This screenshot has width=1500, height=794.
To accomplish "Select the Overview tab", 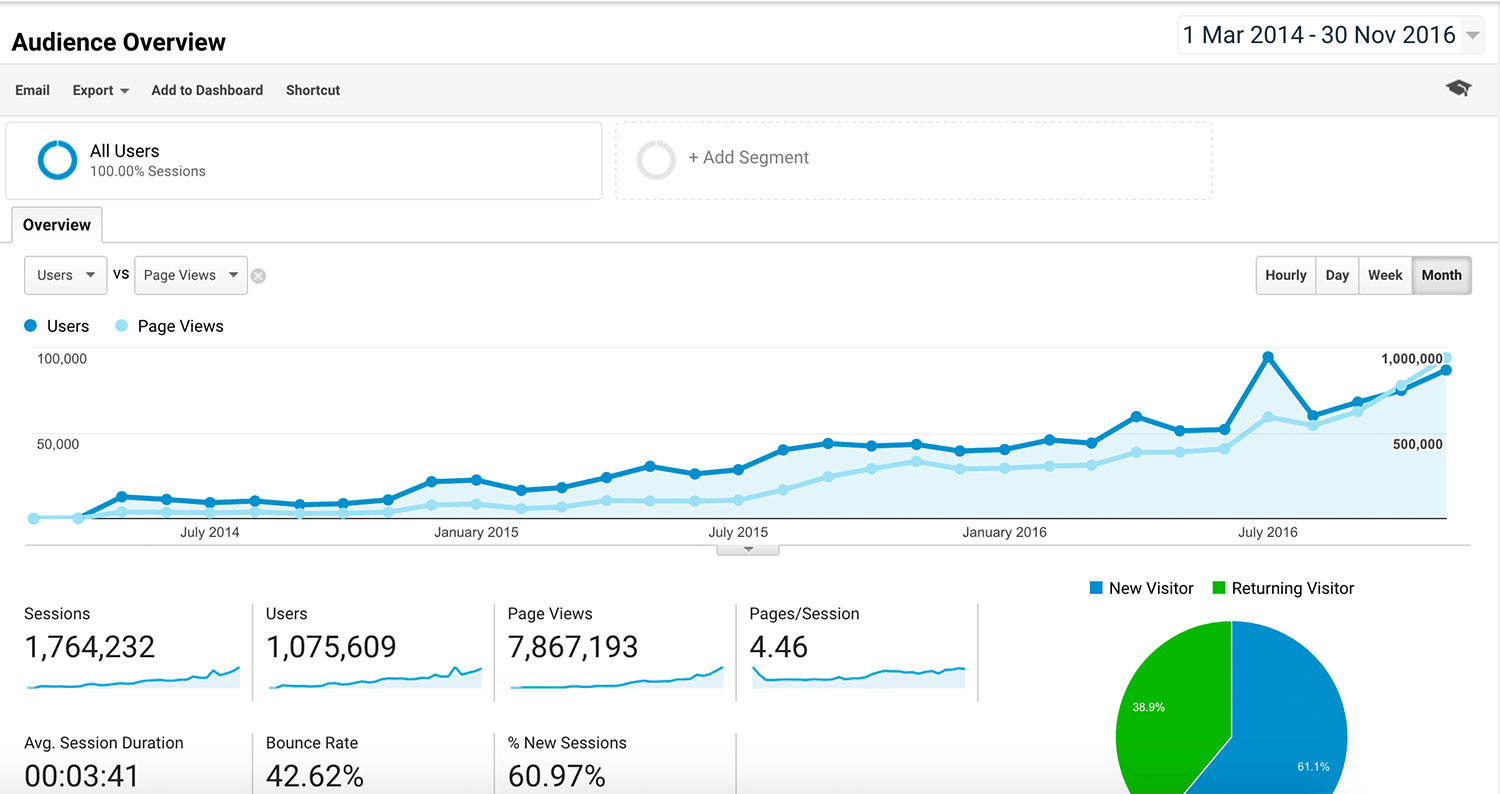I will [x=57, y=225].
